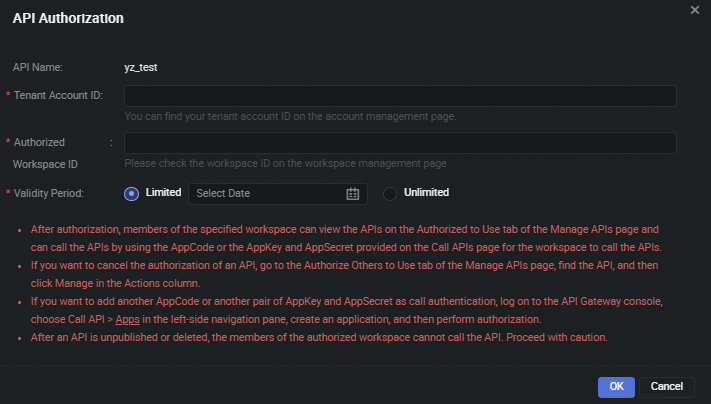The height and width of the screenshot is (404, 711).
Task: Click the Validity Period label
Action: point(48,193)
